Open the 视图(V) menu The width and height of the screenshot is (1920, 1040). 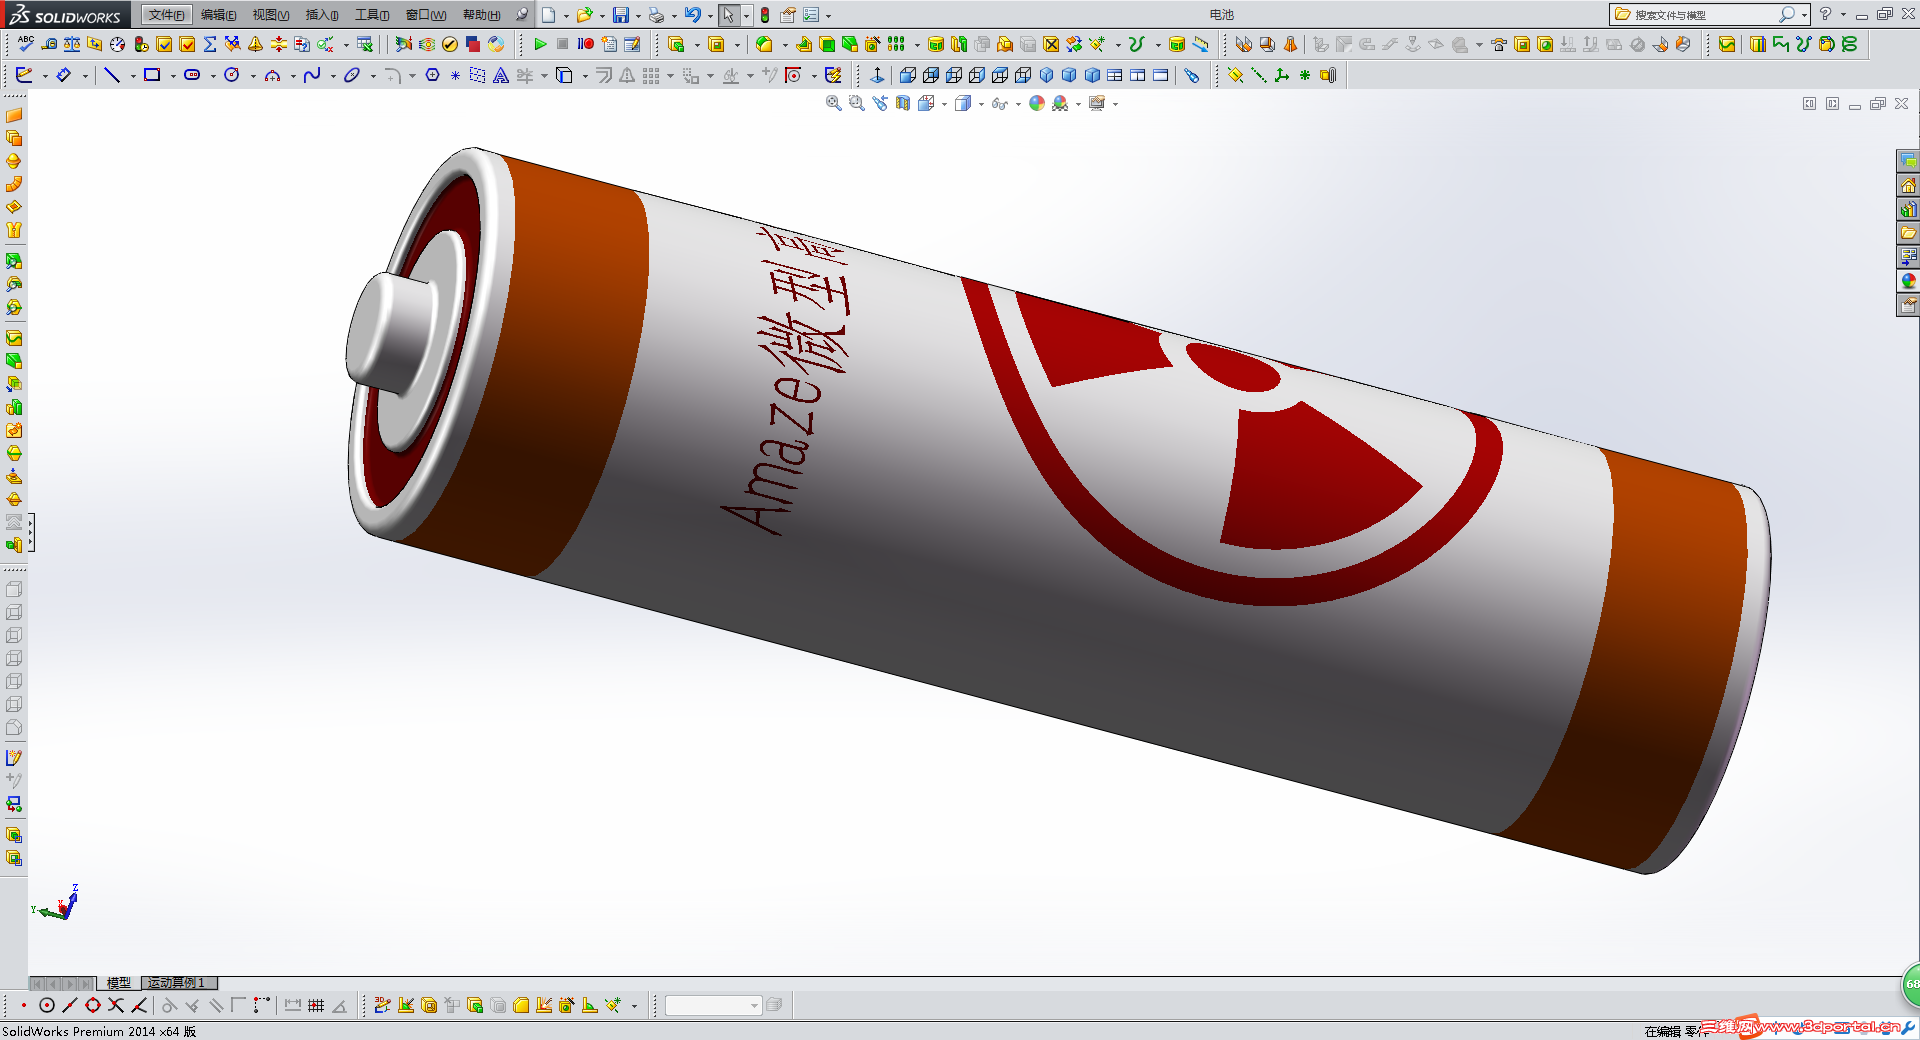point(271,15)
